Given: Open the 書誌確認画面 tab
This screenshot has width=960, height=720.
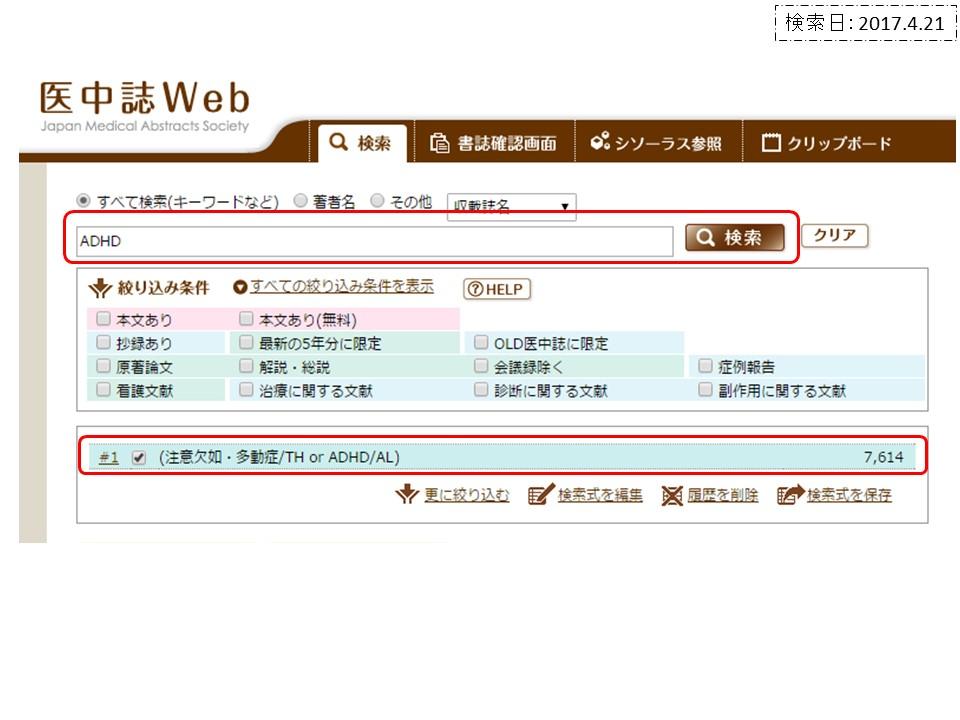Looking at the screenshot, I should (494, 143).
